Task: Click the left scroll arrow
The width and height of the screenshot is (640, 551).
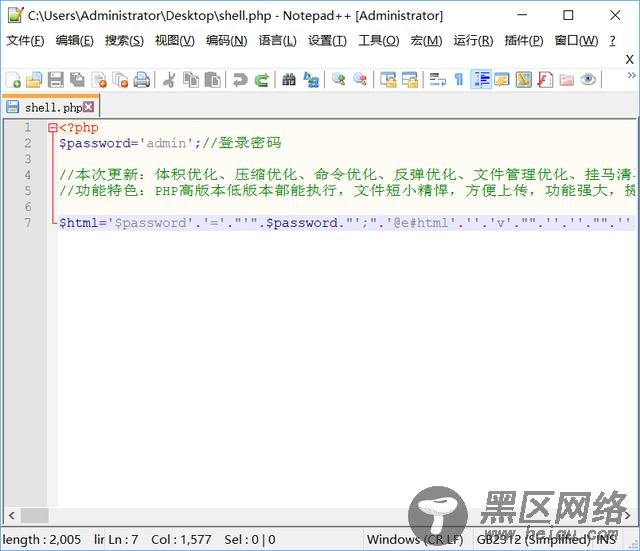Action: point(12,515)
